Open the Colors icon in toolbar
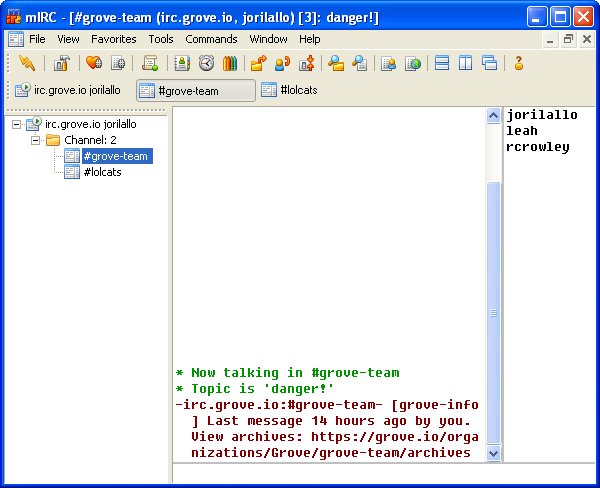 point(230,63)
